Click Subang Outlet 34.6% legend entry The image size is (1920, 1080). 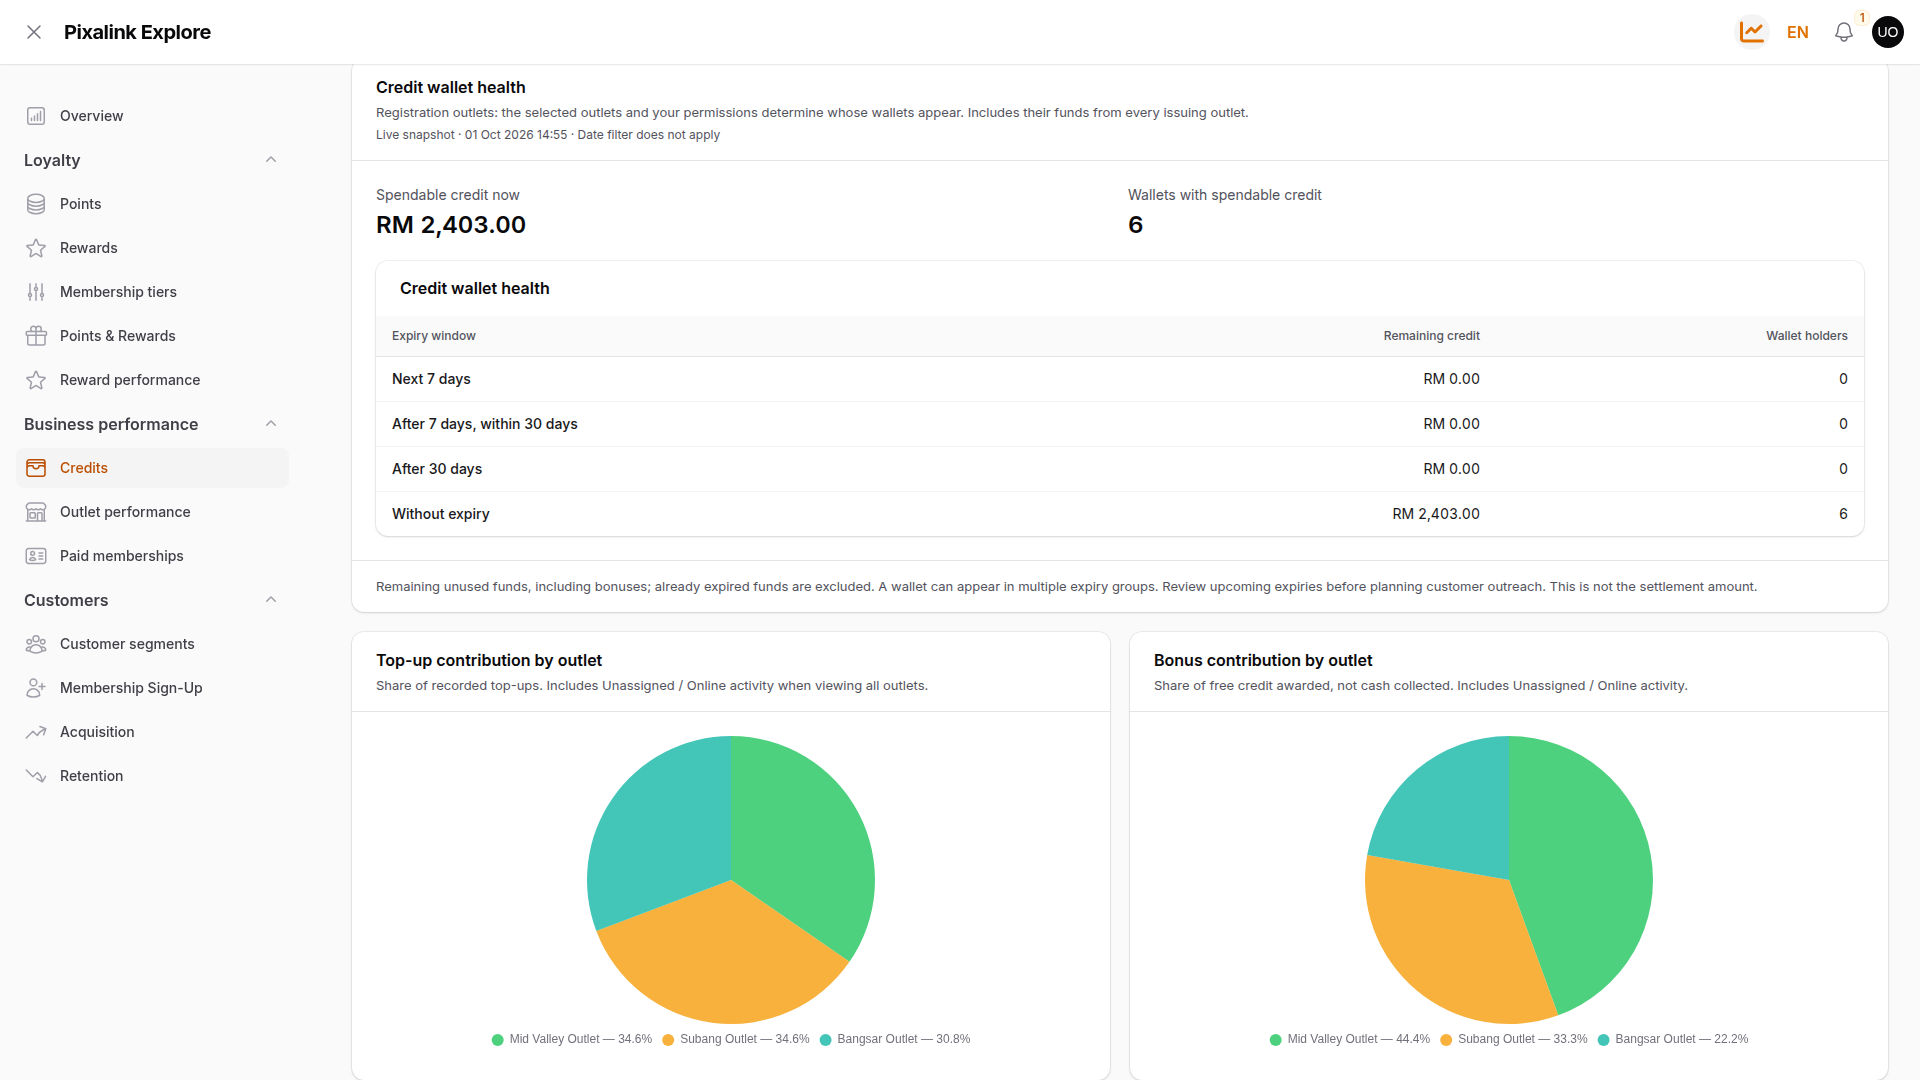(736, 1039)
